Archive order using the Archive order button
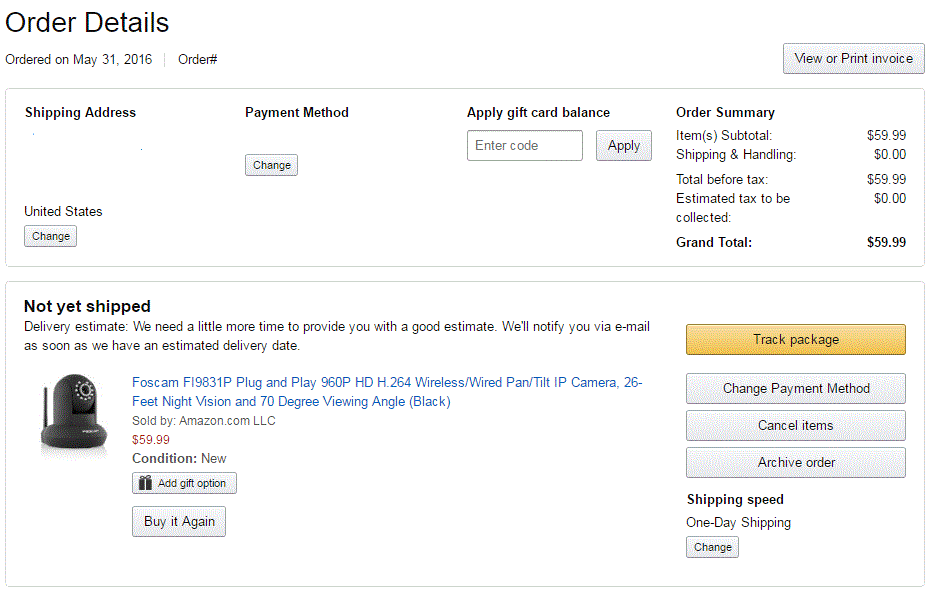Screen dimensions: 934x597 [x=795, y=463]
